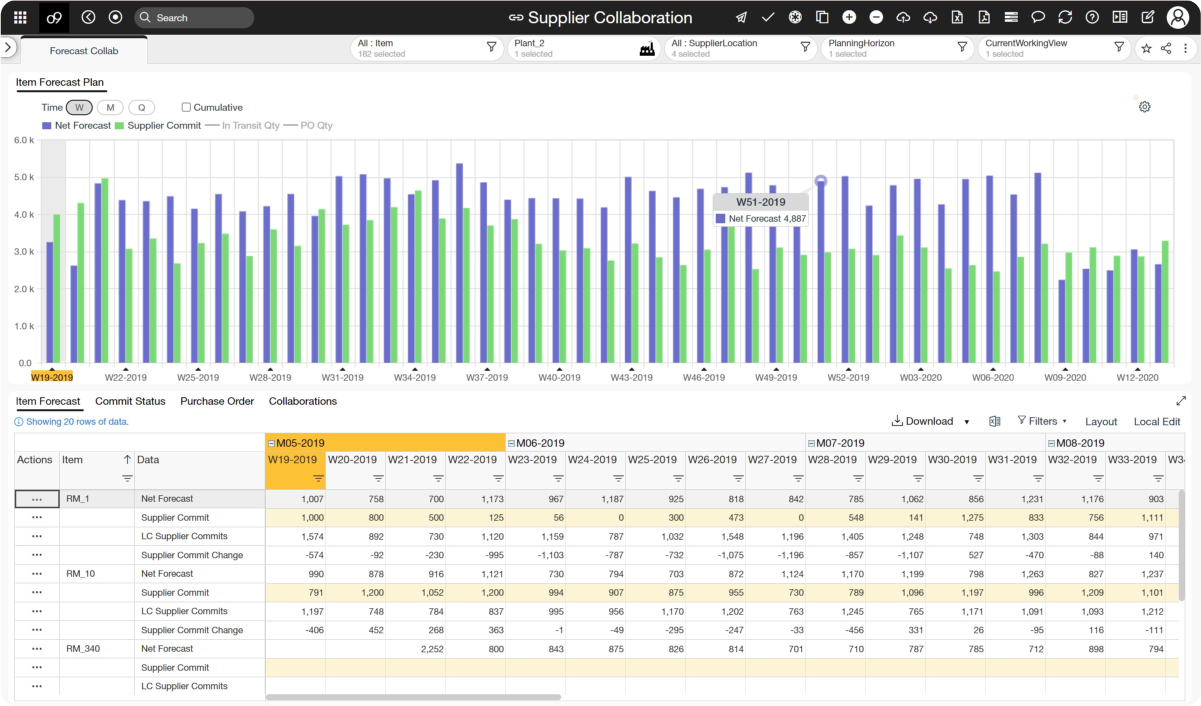Click the refresh icon in top toolbar
The image size is (1201, 706).
pyautogui.click(x=1065, y=17)
